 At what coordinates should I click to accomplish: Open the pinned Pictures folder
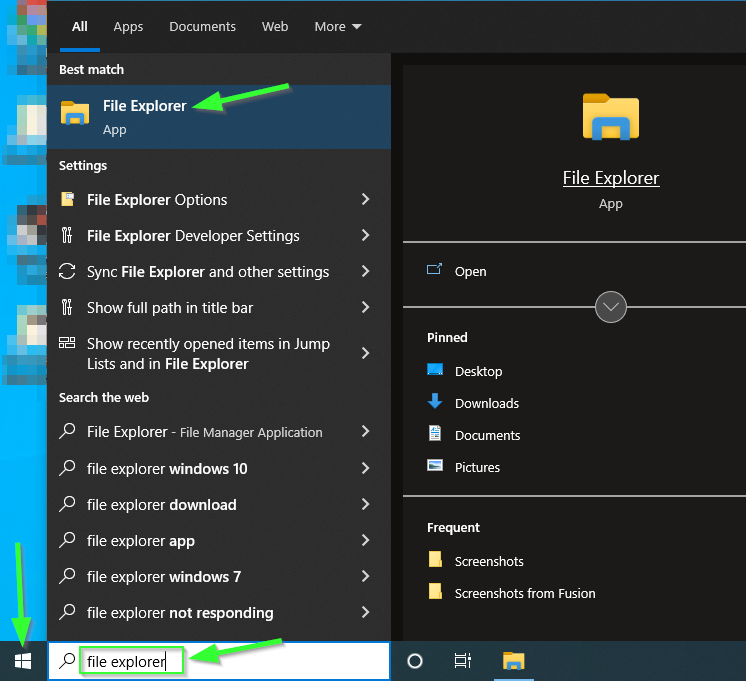[477, 467]
